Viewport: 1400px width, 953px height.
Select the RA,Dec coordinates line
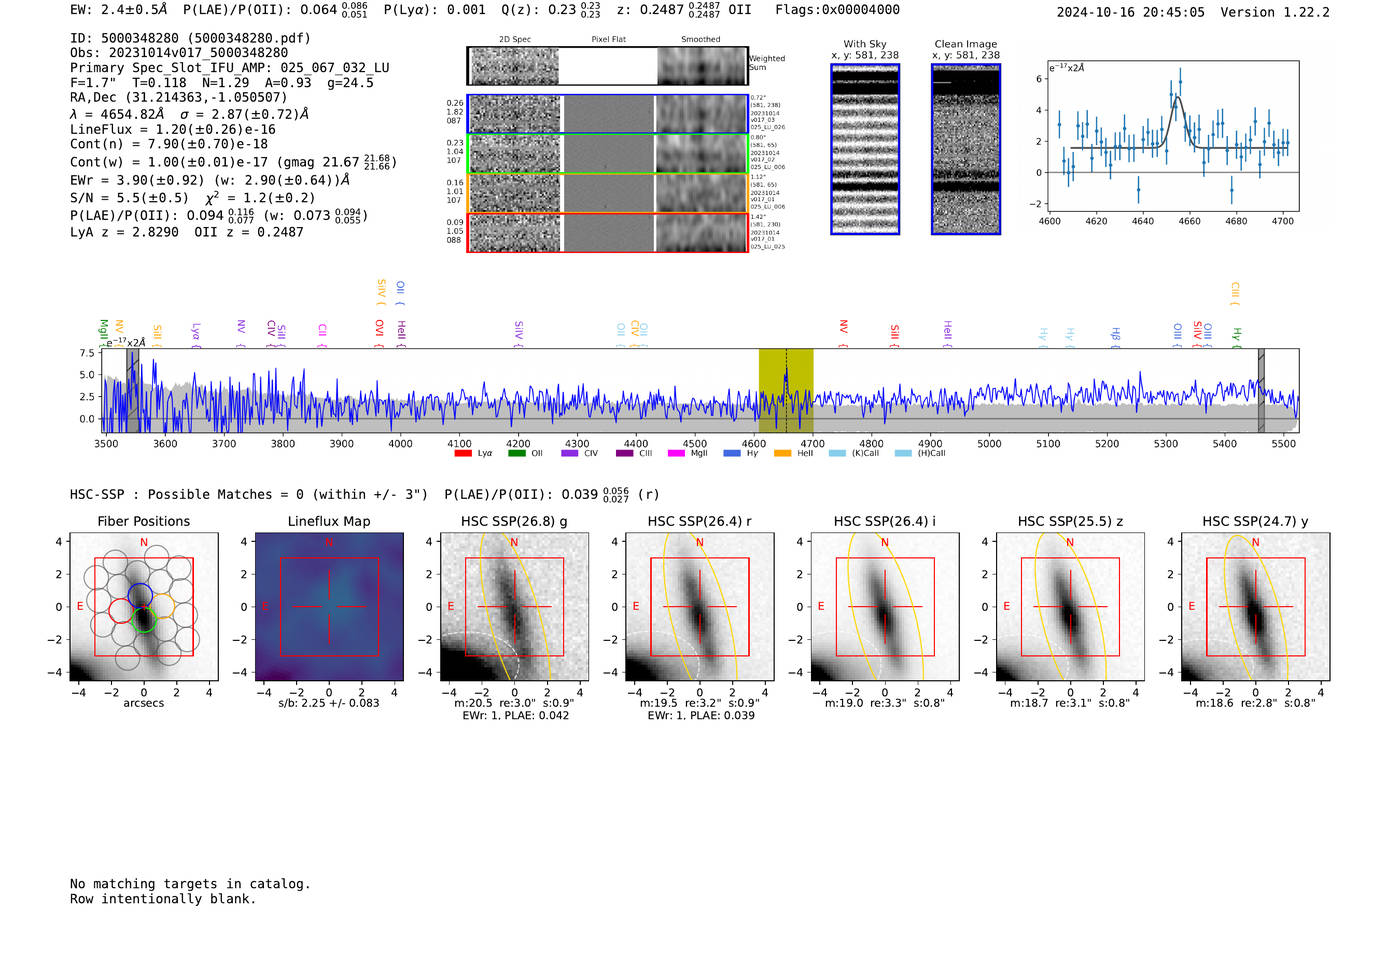(x=178, y=97)
